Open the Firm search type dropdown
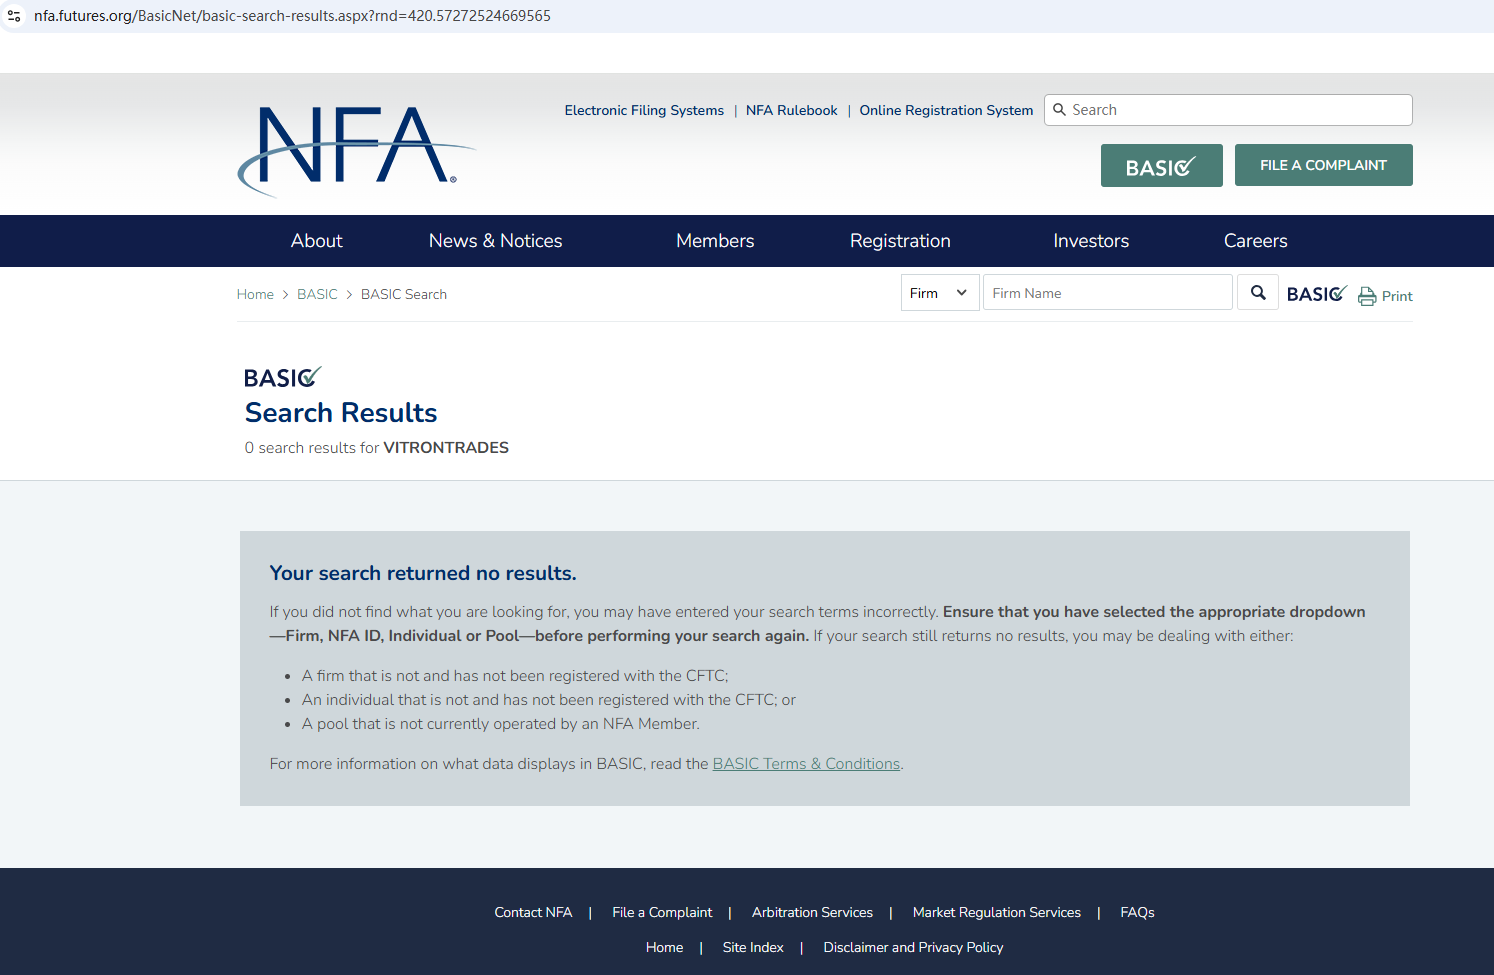 tap(939, 293)
